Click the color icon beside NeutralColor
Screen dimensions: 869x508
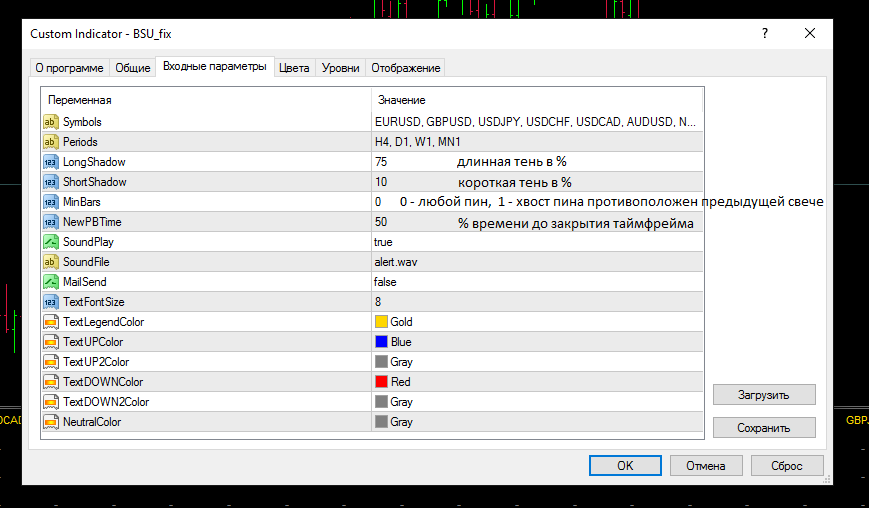50,422
